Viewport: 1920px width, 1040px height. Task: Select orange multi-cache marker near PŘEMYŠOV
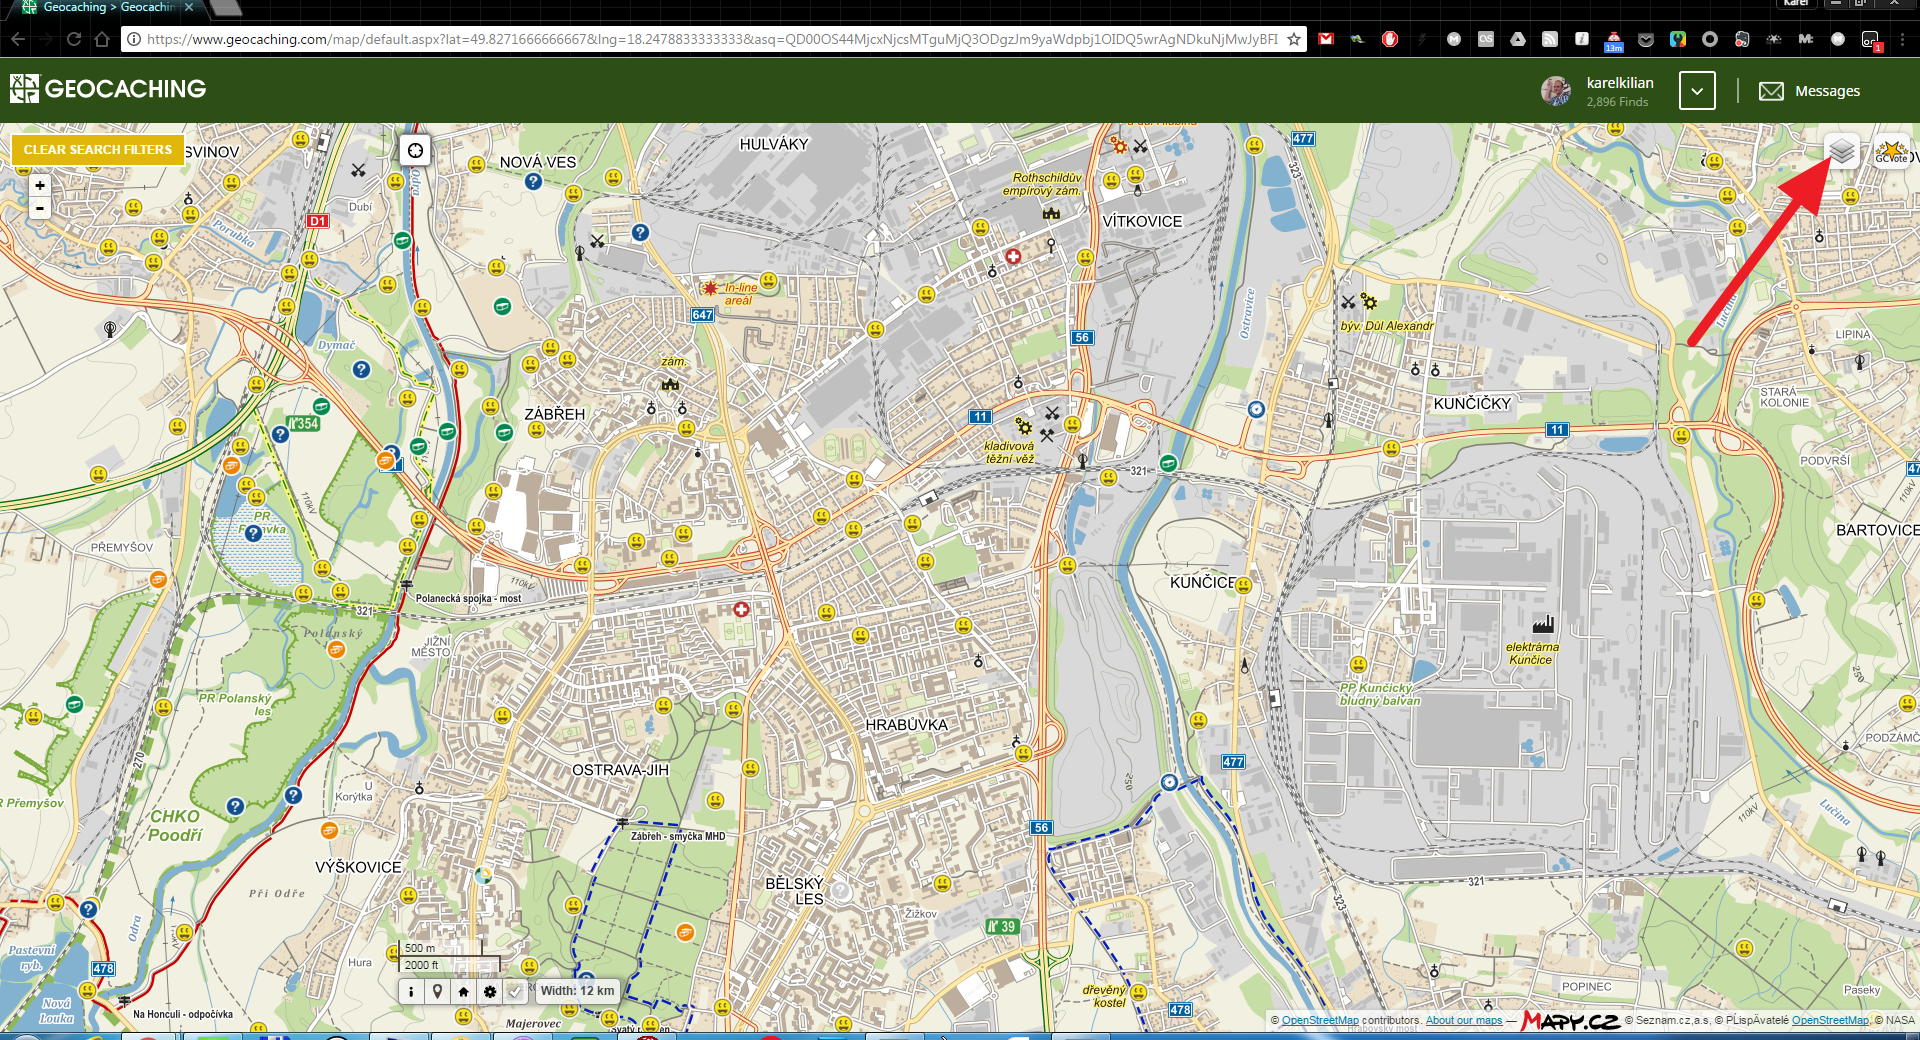pyautogui.click(x=158, y=579)
